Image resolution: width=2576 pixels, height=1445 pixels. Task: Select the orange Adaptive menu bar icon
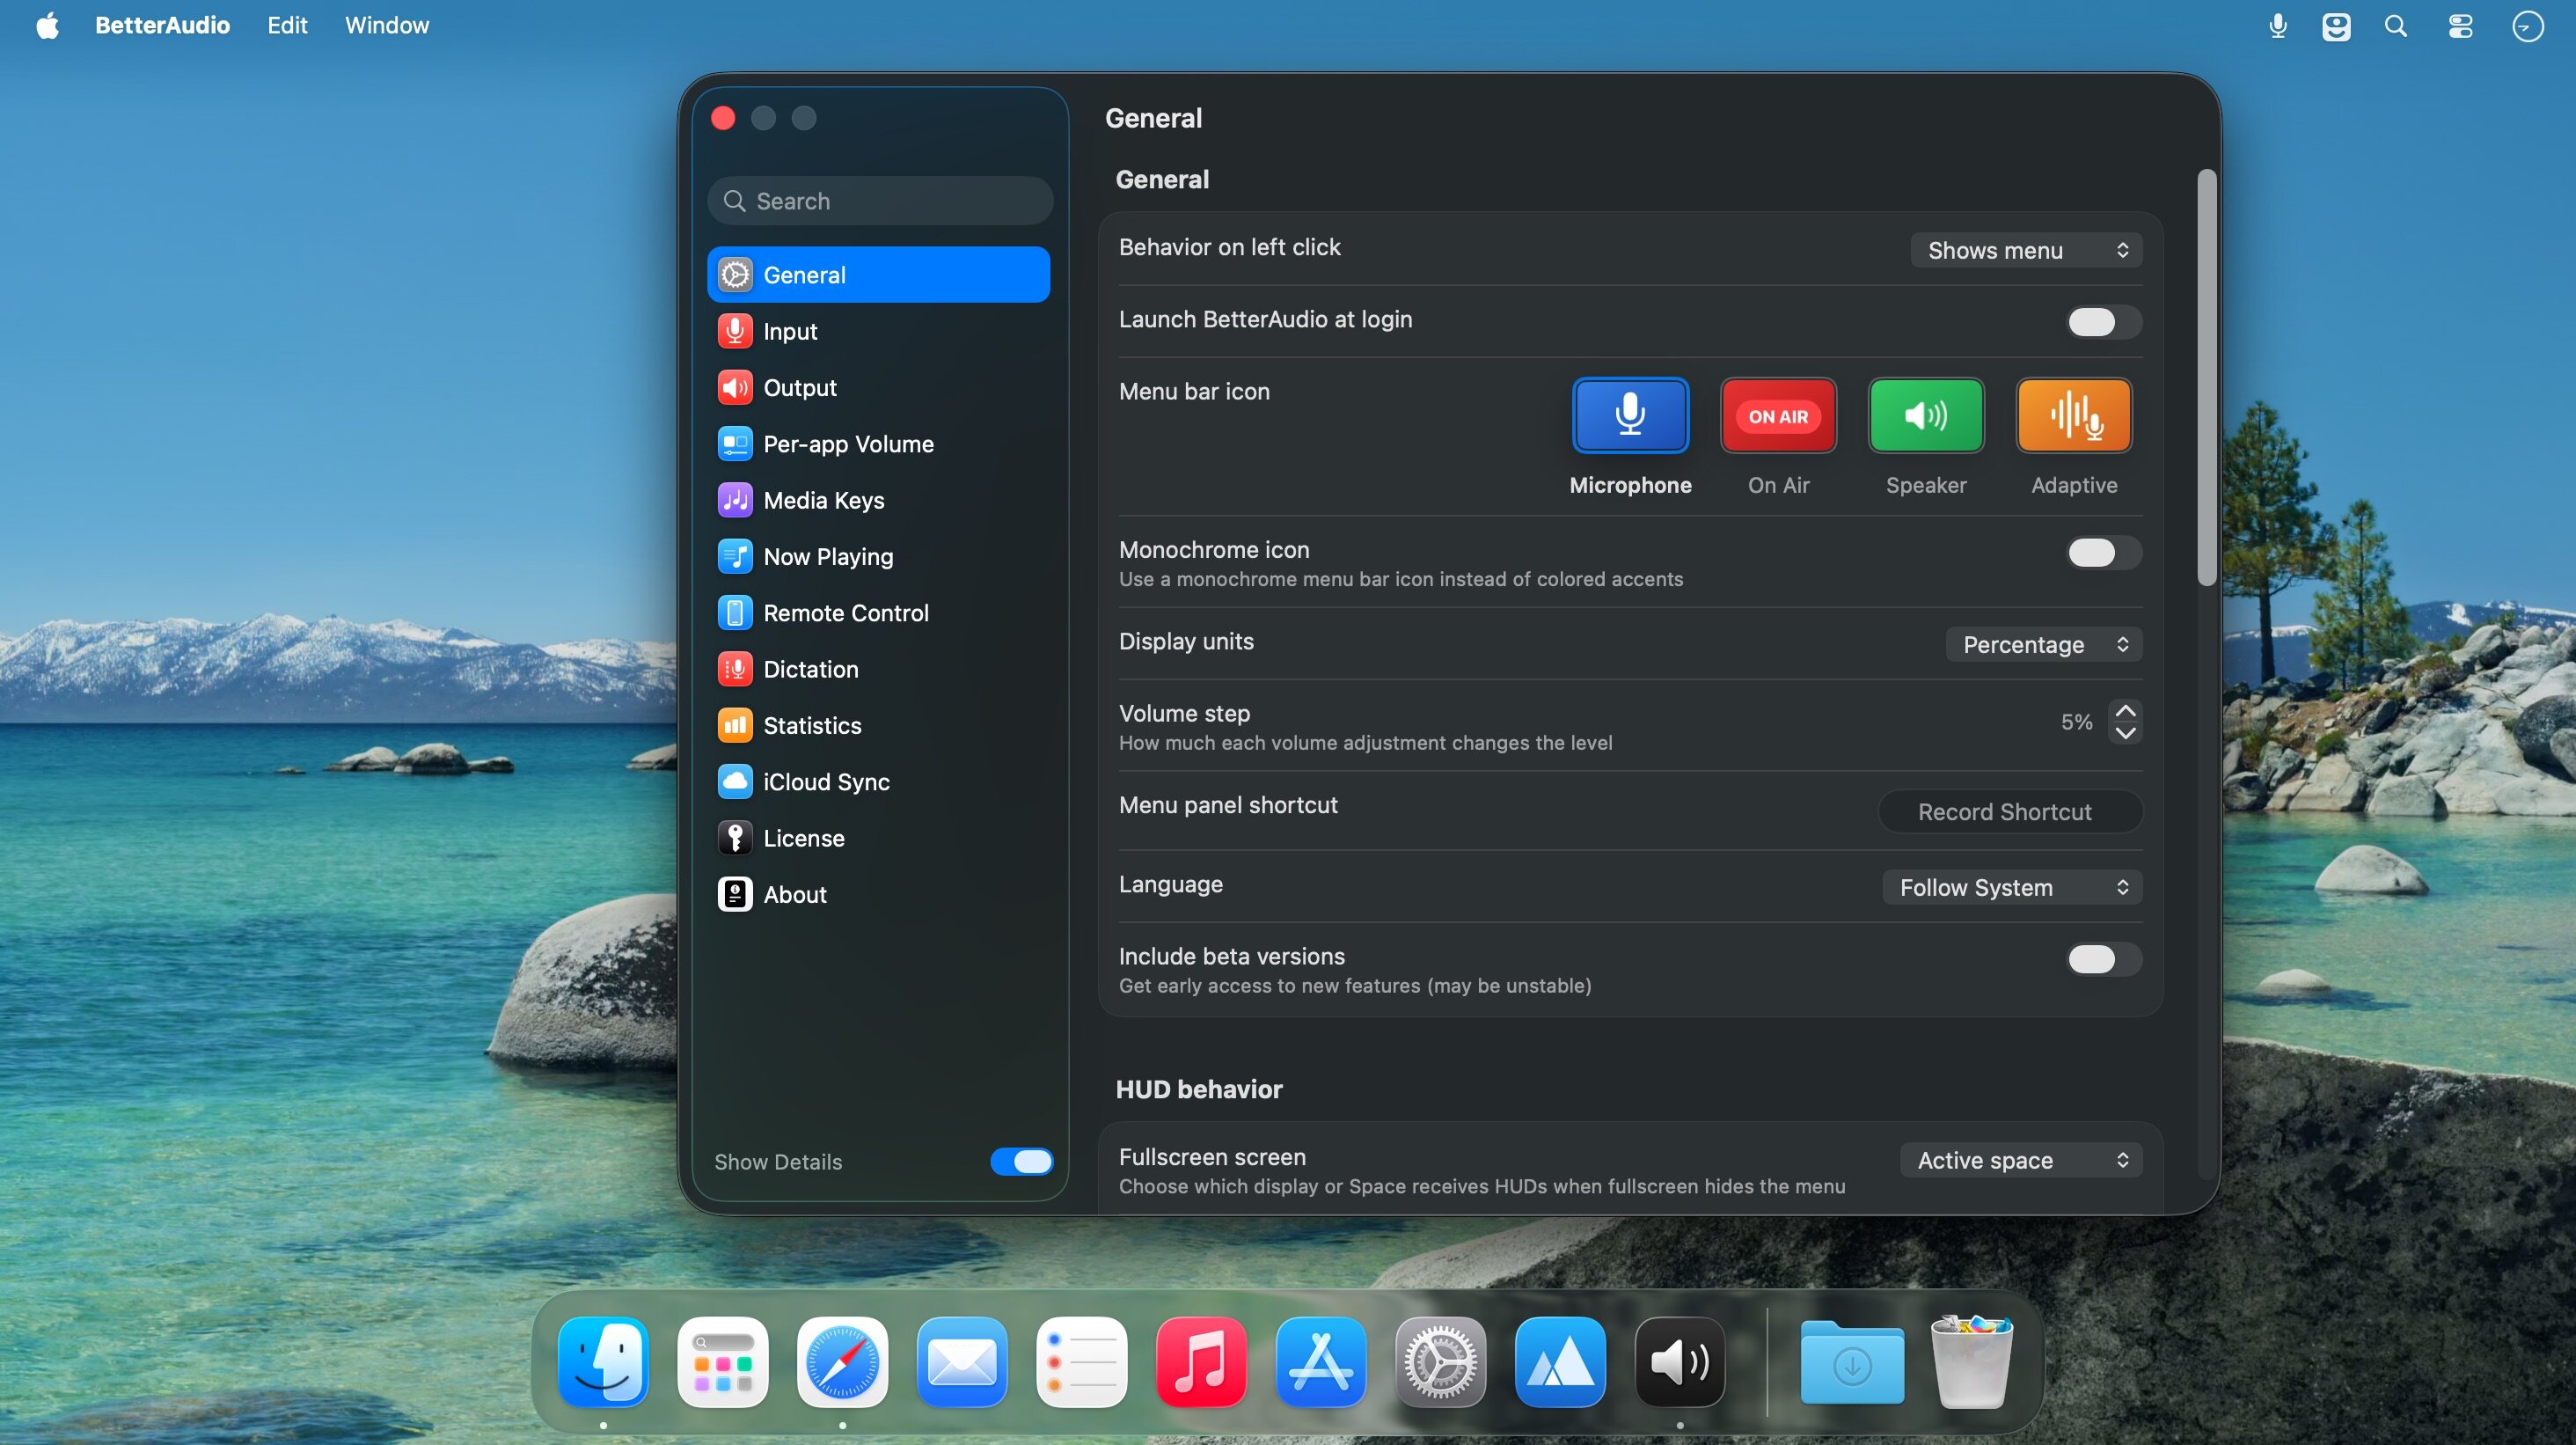pyautogui.click(x=2074, y=415)
